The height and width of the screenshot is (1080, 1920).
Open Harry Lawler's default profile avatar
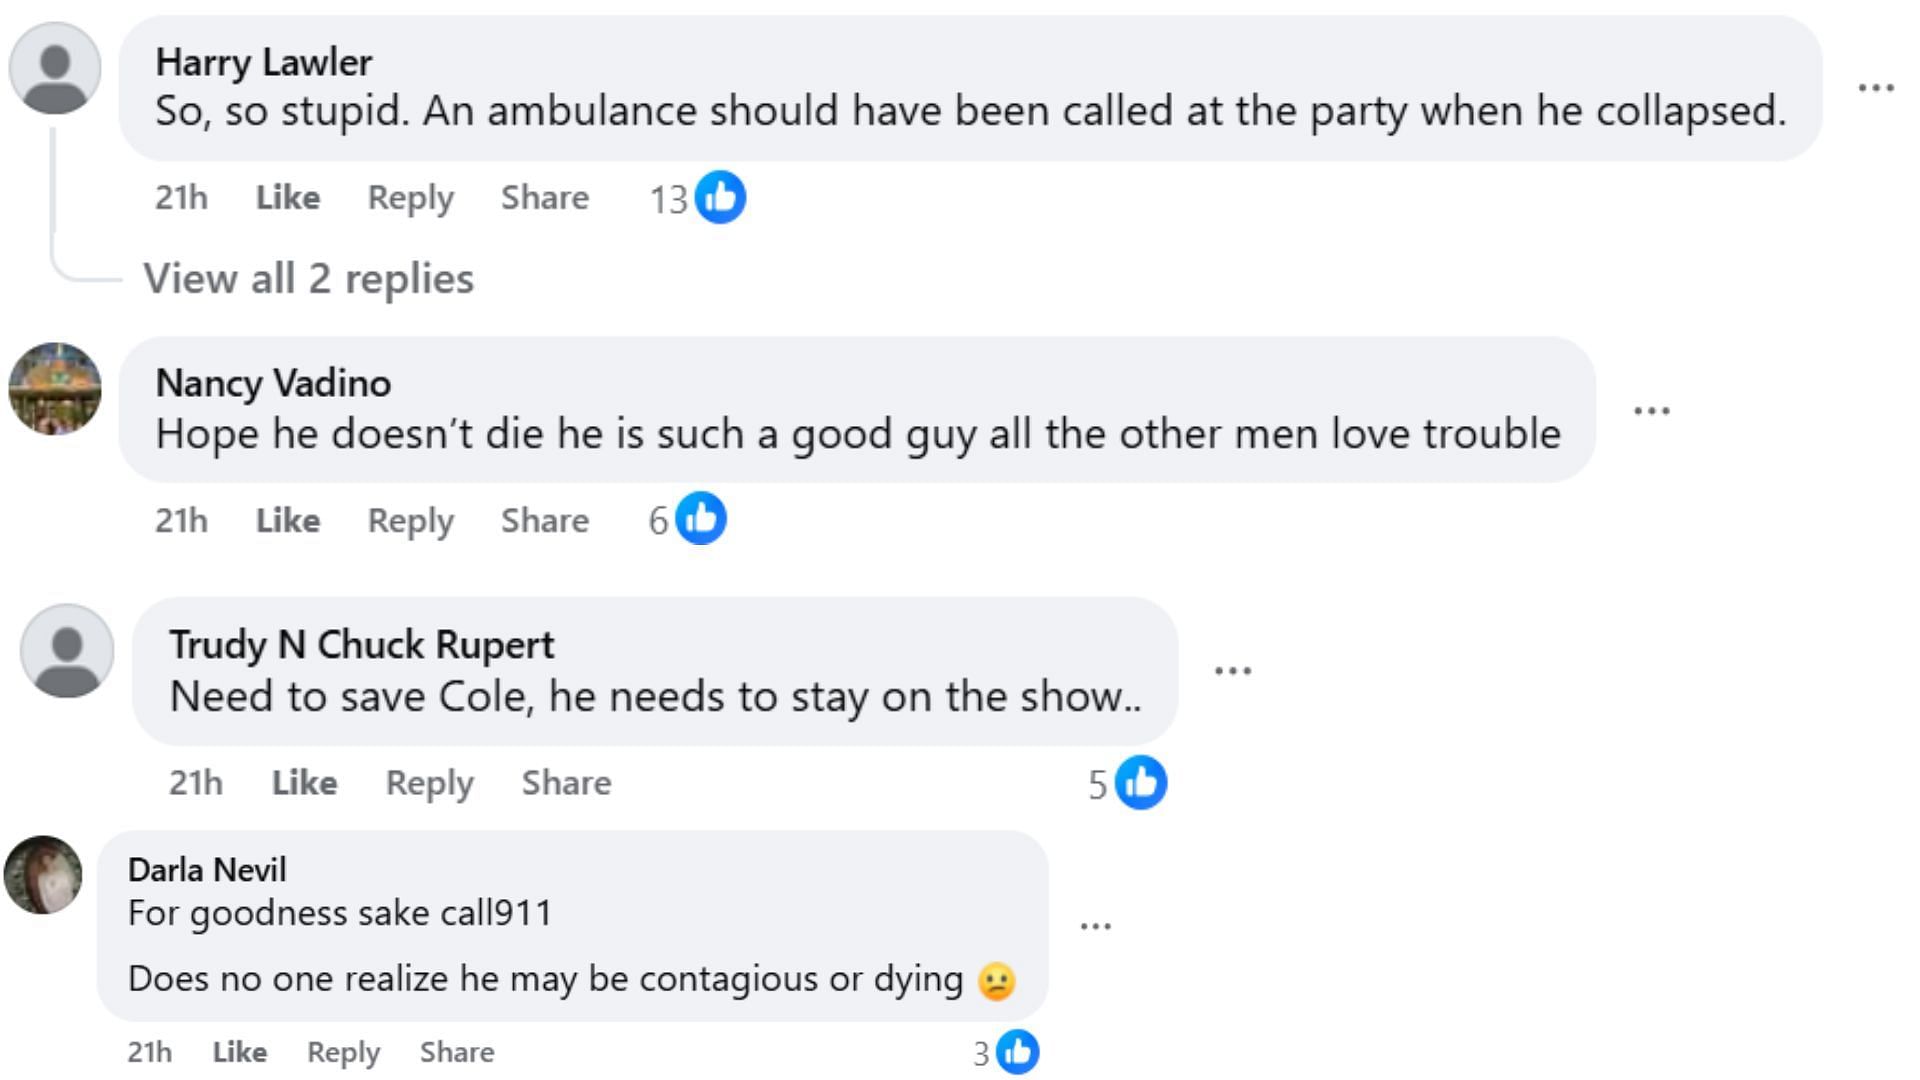[55, 68]
